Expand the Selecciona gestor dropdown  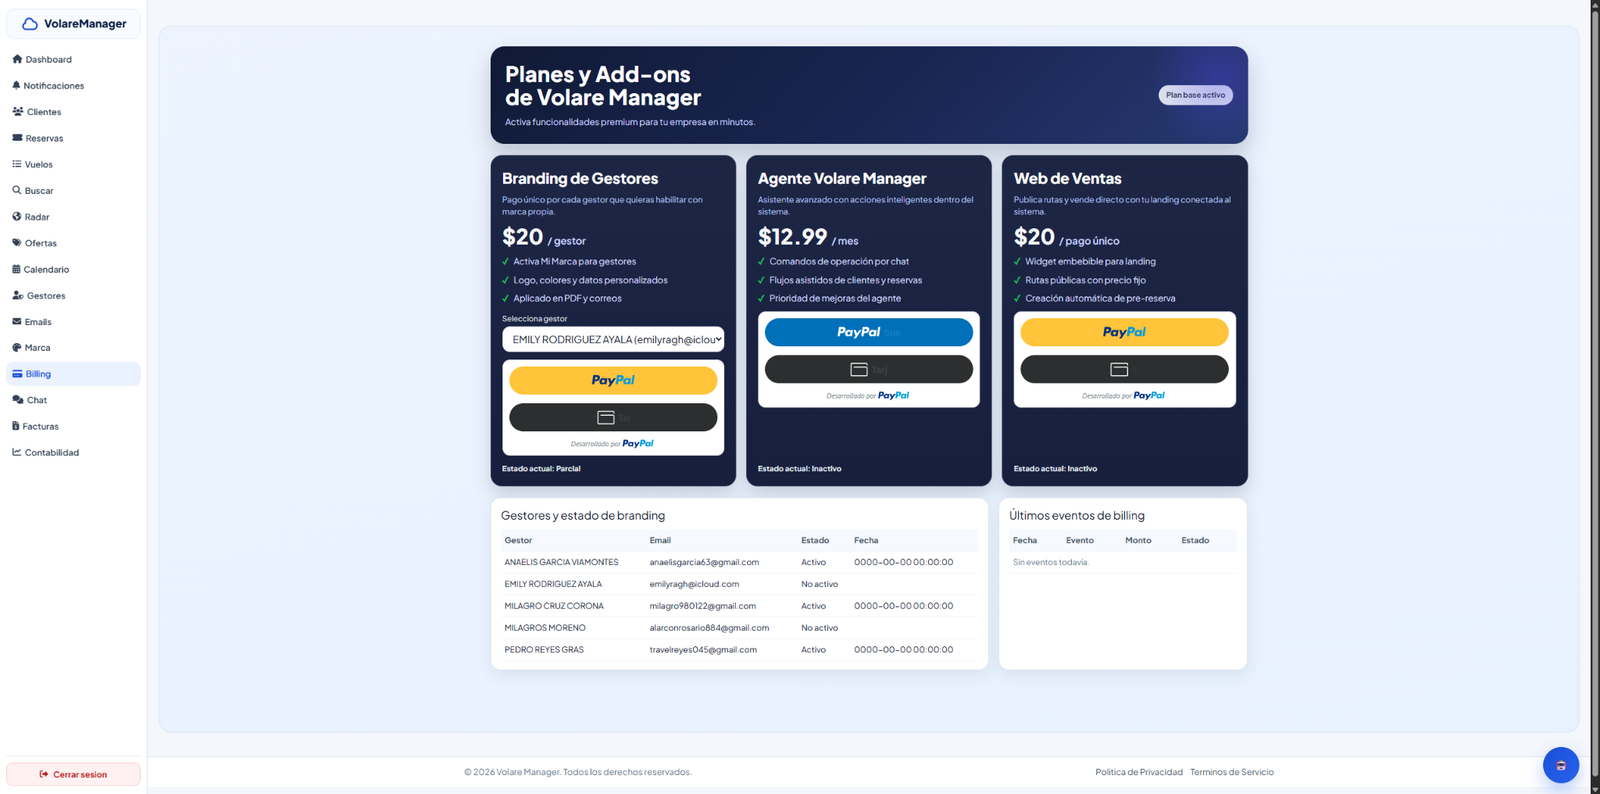613,339
